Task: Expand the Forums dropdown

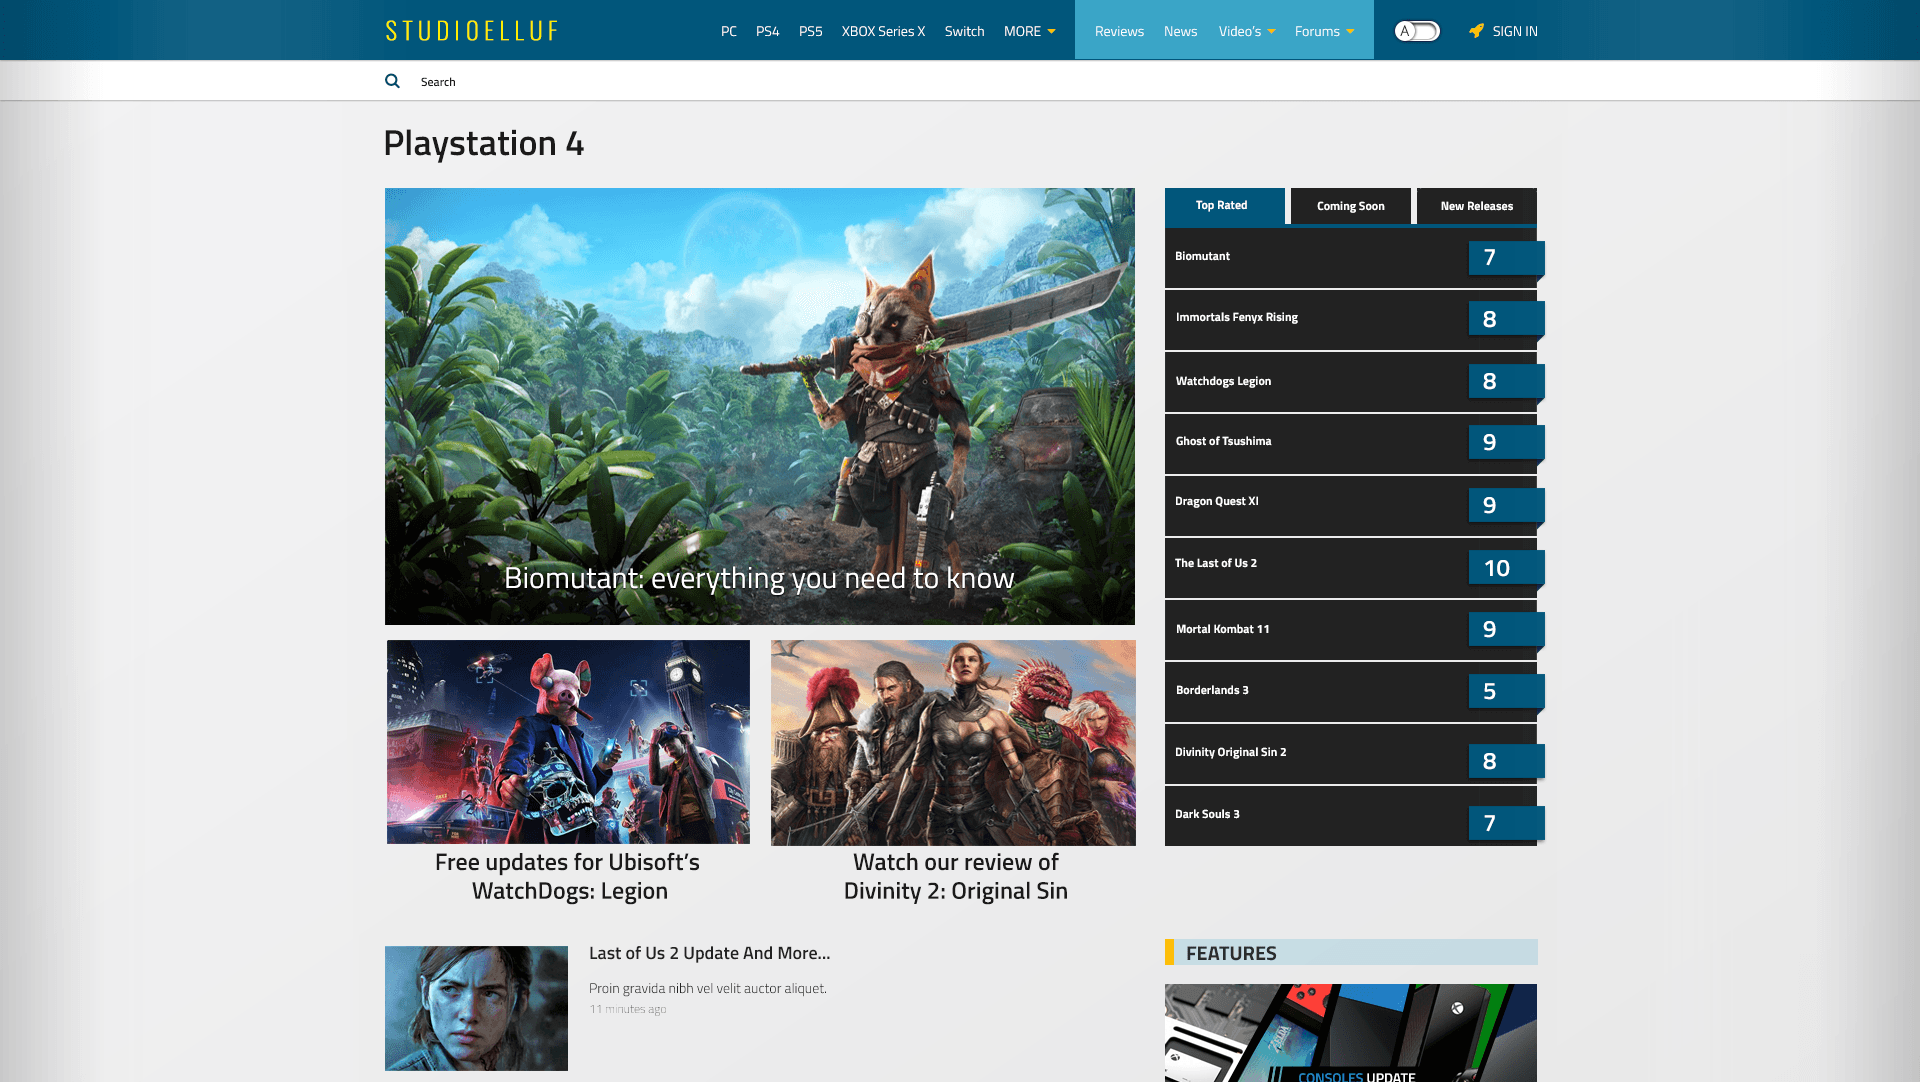Action: tap(1324, 31)
